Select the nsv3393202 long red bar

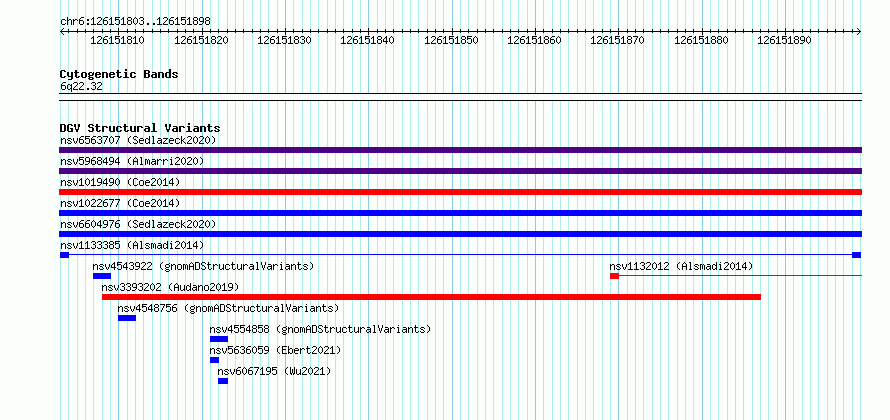[431, 297]
